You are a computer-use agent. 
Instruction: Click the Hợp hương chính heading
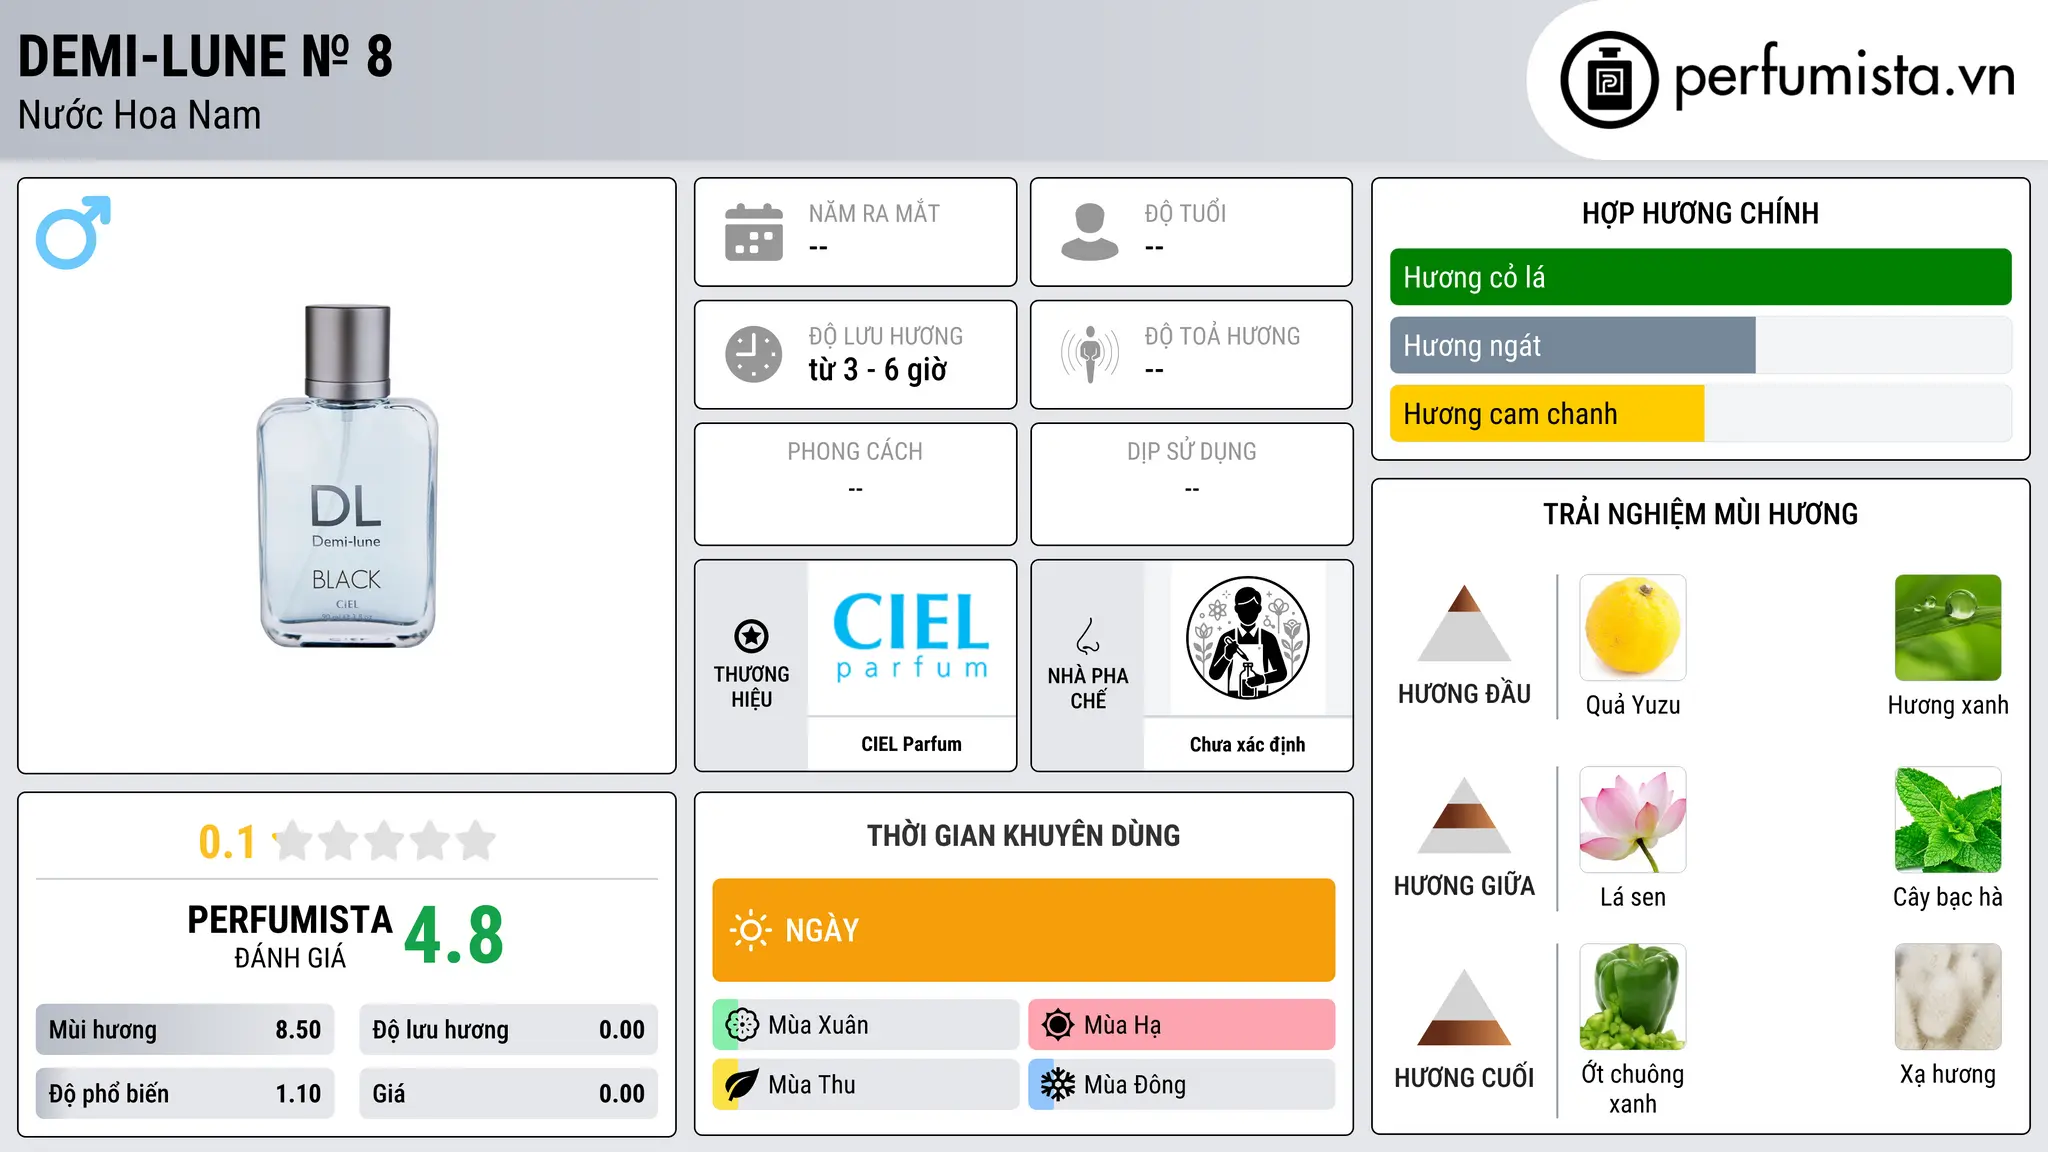tap(1700, 213)
